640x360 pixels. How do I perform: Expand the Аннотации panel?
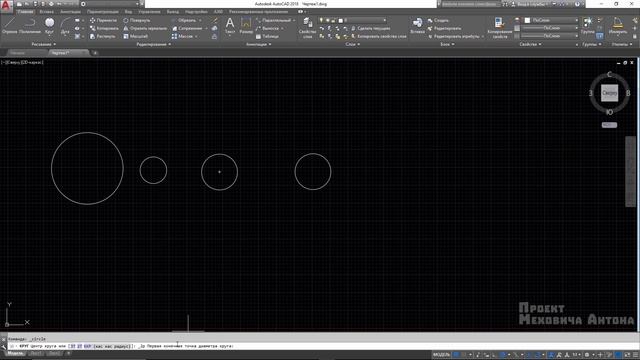click(258, 44)
